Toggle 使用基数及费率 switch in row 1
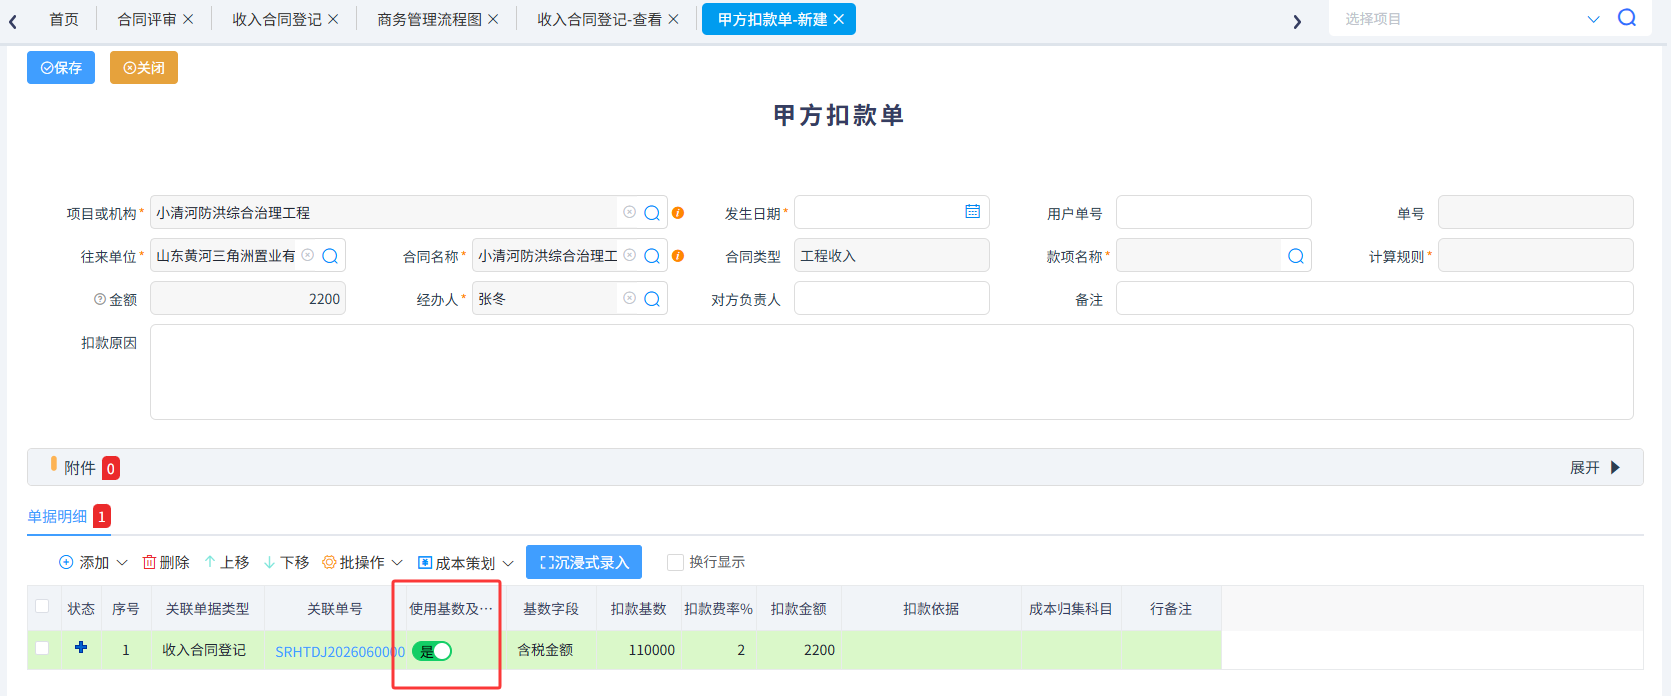The width and height of the screenshot is (1671, 696). point(432,651)
